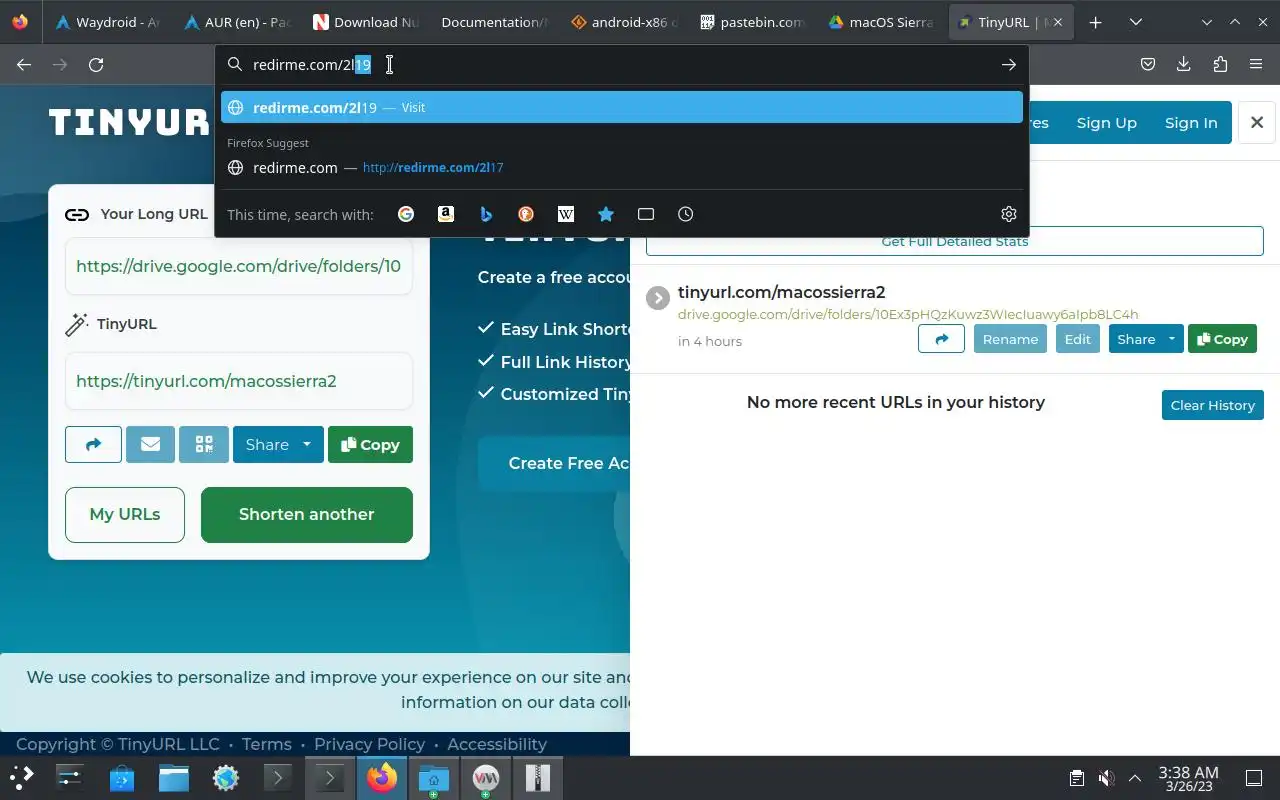1280x800 pixels.
Task: Click Clear History button
Action: pyautogui.click(x=1212, y=405)
